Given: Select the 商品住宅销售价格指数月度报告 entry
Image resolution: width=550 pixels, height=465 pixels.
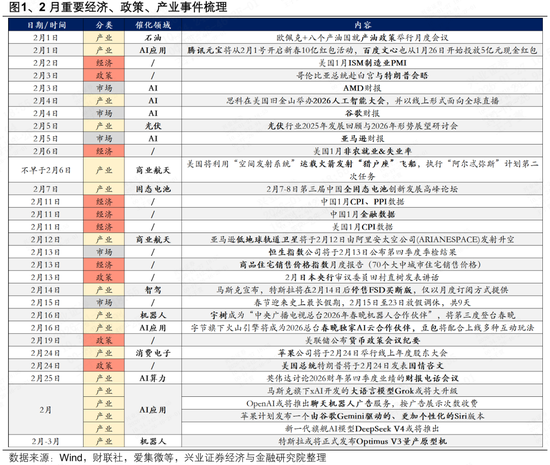Looking at the screenshot, I should point(362,265).
